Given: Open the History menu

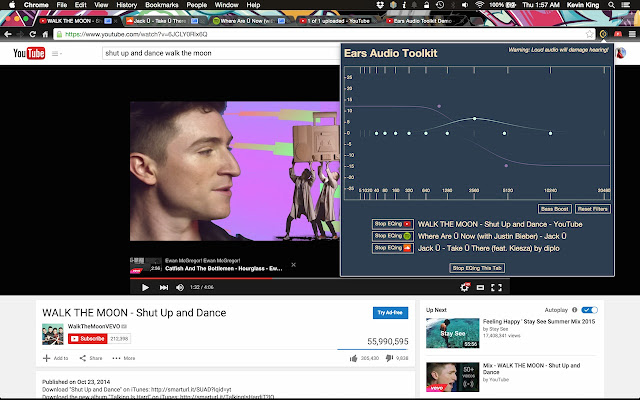Looking at the screenshot, I should click(127, 5).
